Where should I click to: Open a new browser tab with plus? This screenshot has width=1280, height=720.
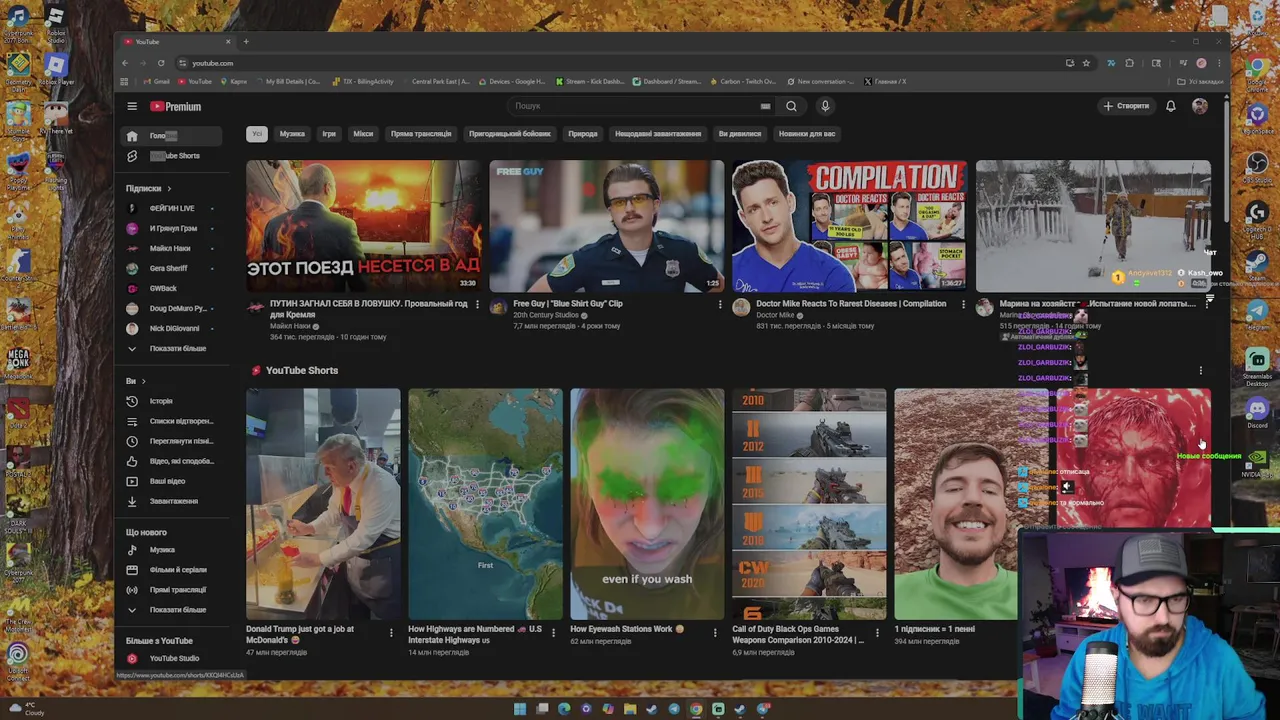coord(246,42)
